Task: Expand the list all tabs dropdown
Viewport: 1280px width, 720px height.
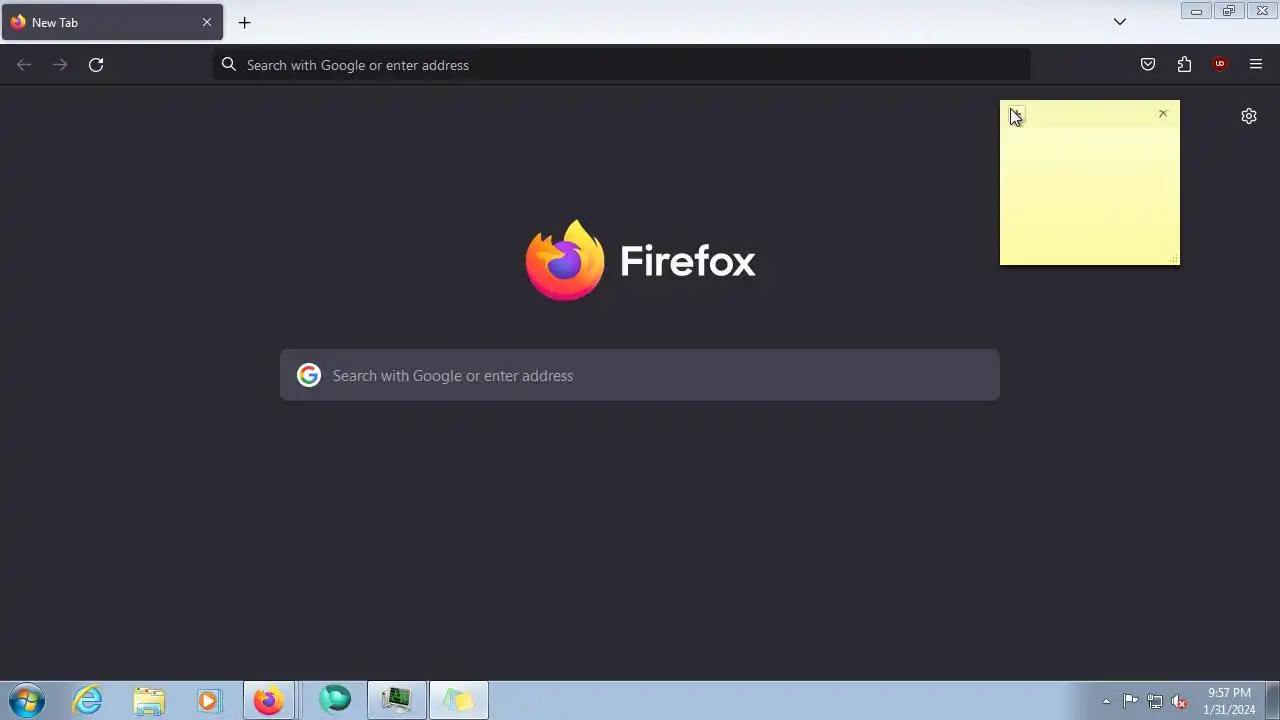Action: pyautogui.click(x=1120, y=22)
